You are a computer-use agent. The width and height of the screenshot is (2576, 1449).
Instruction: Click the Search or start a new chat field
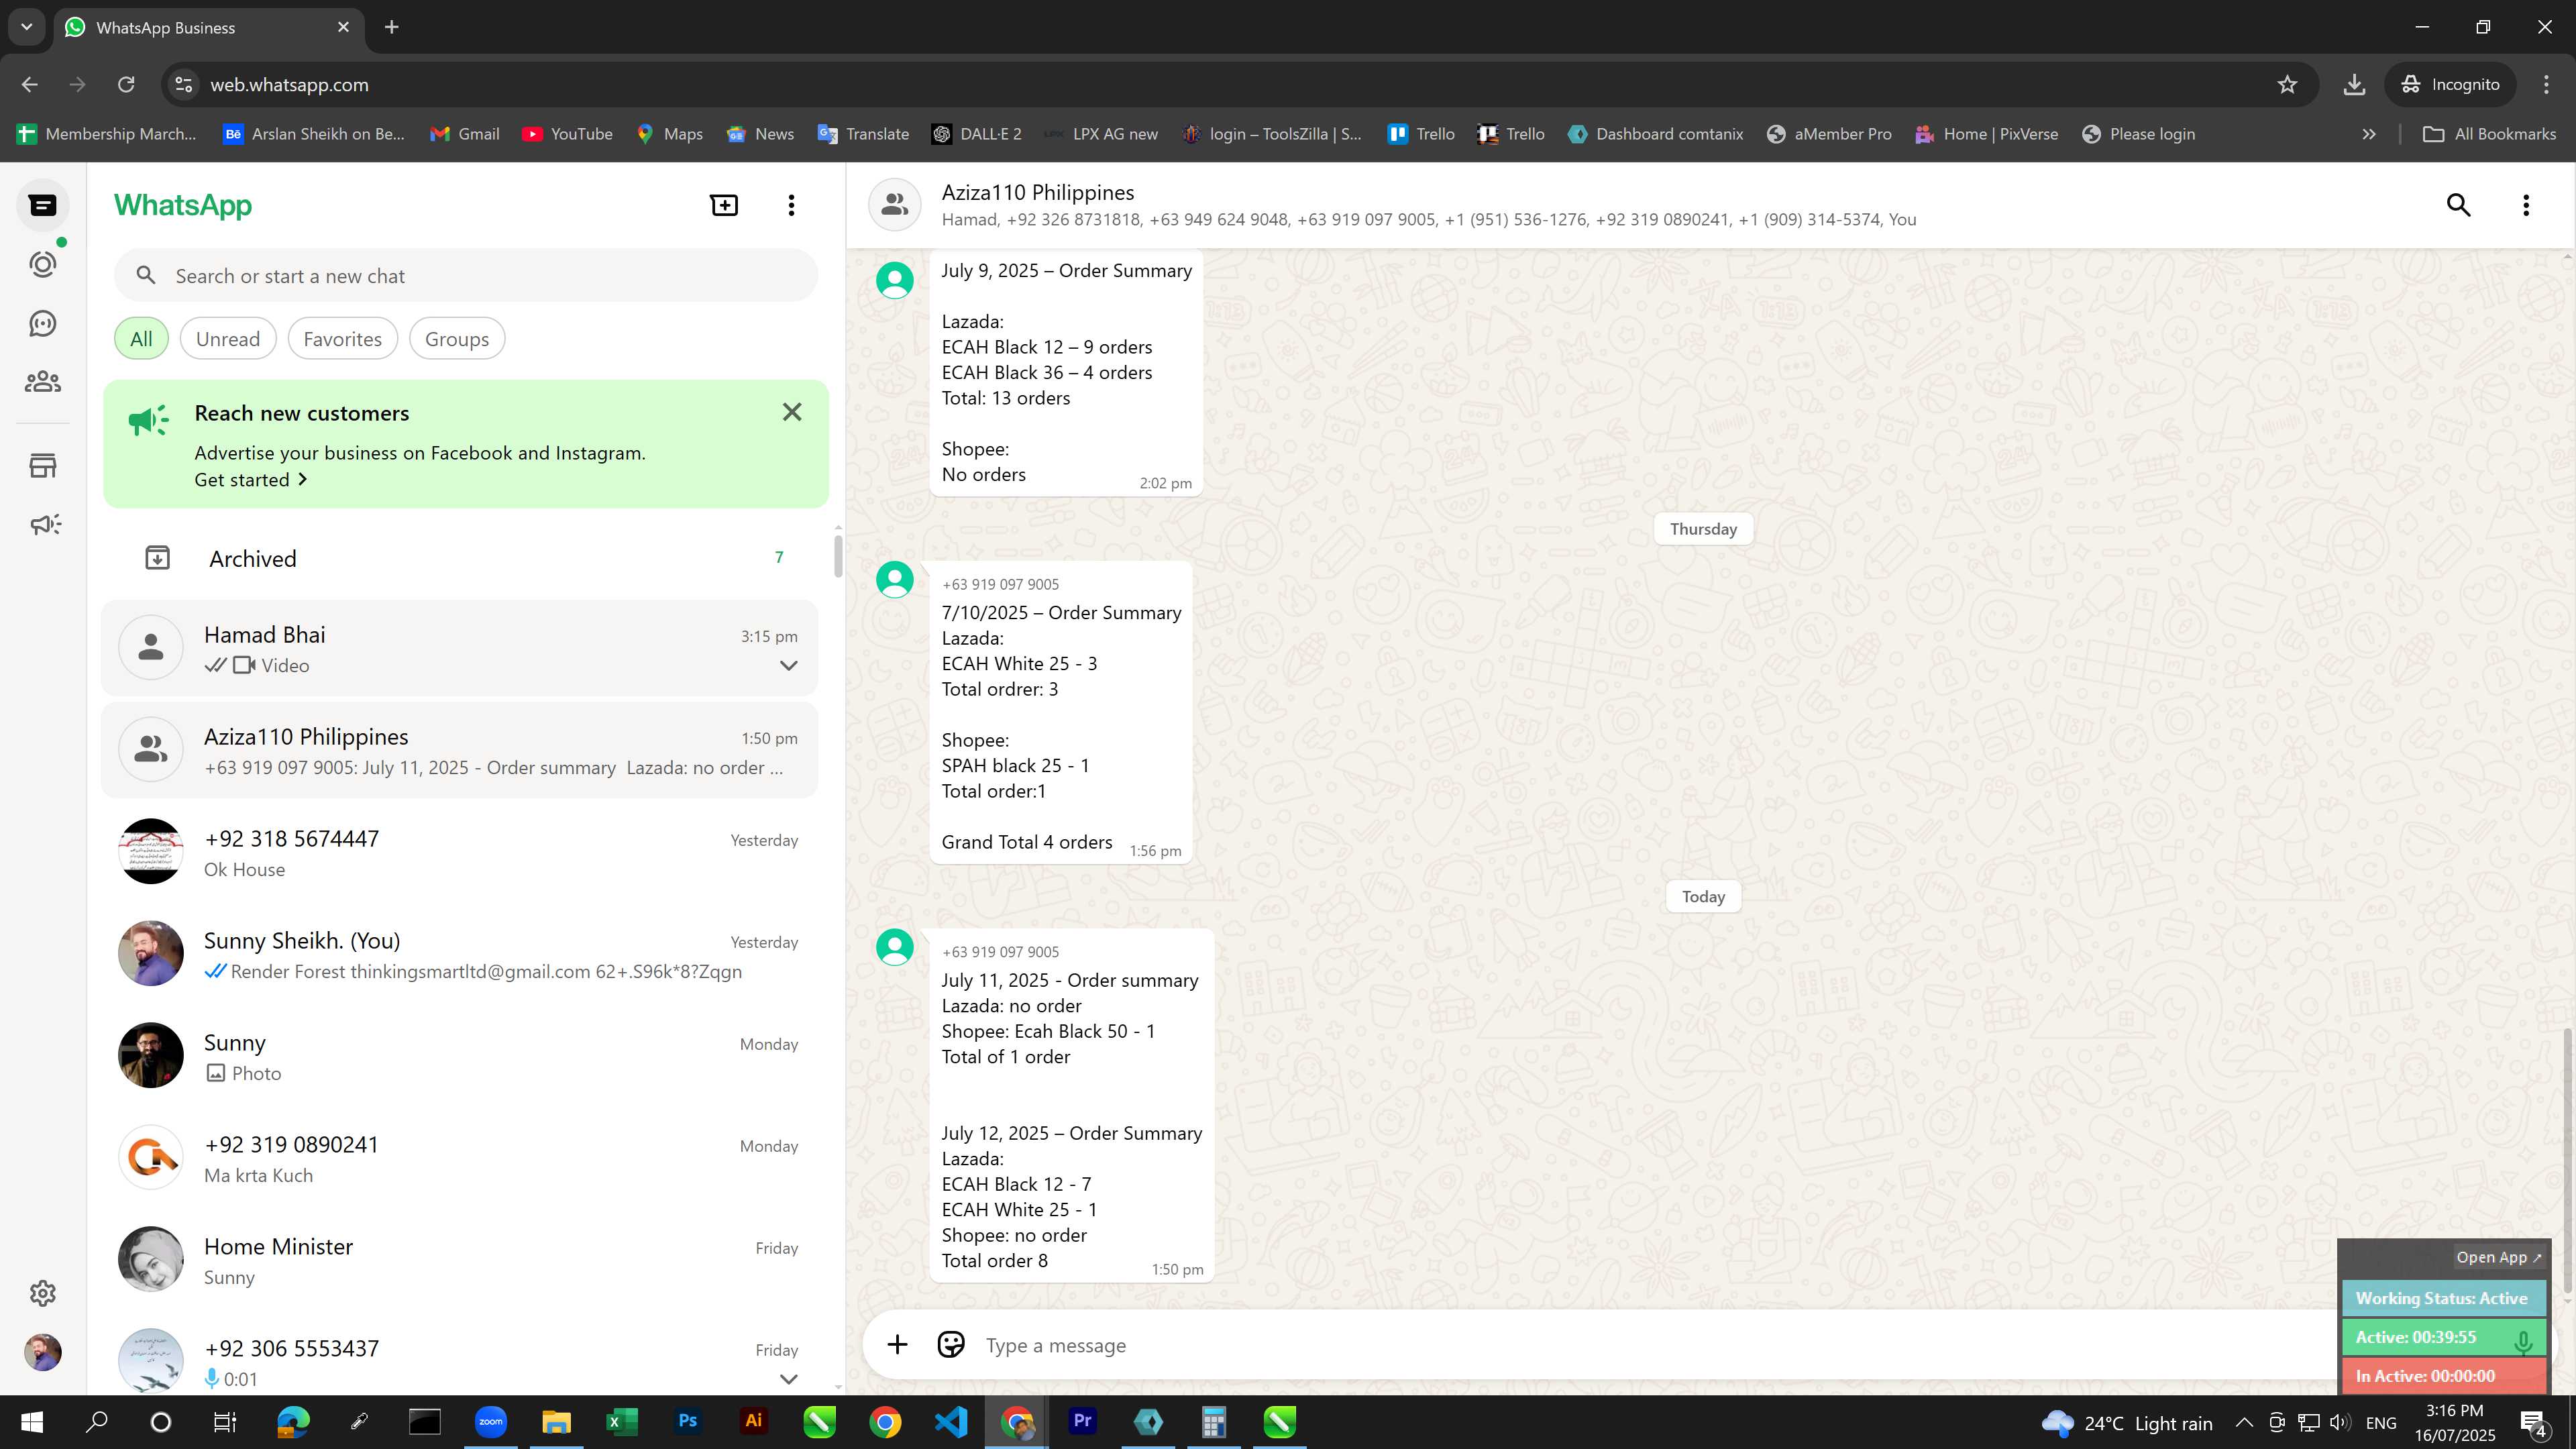tap(466, 276)
